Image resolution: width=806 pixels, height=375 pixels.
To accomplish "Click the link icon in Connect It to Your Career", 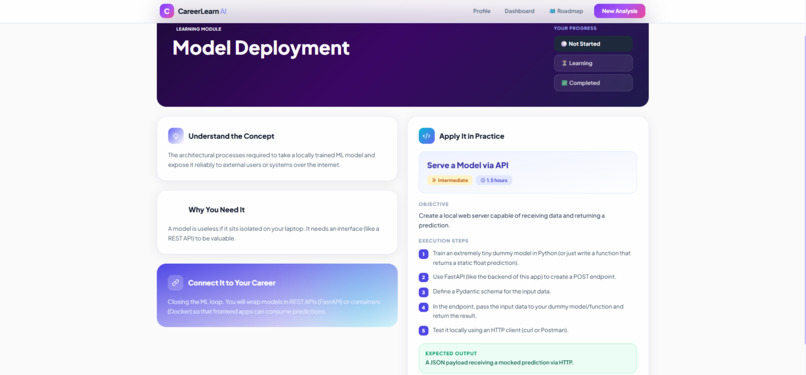I will 175,283.
